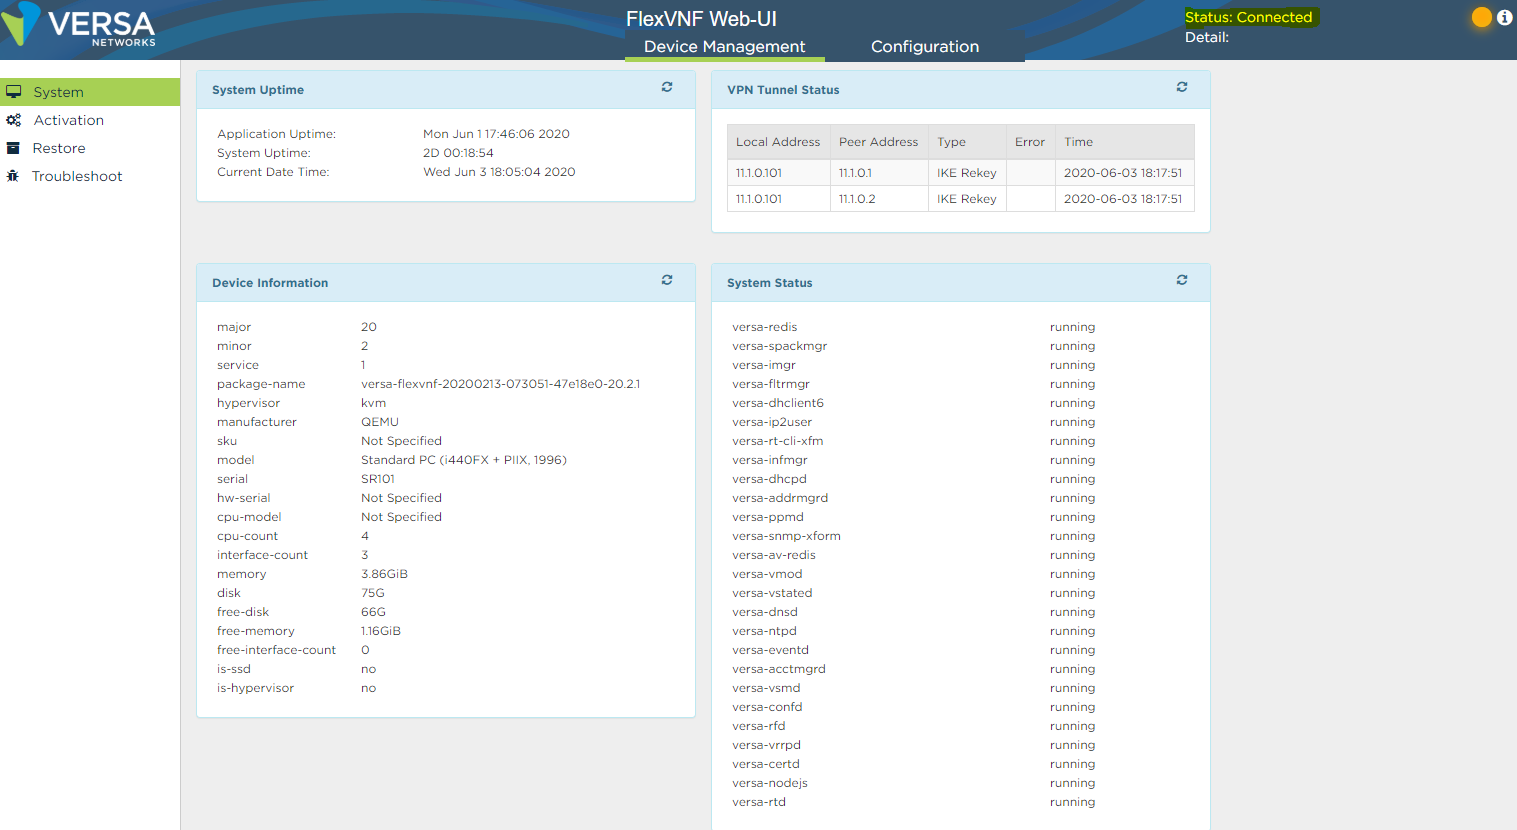Refresh the VPN Tunnel Status panel
Image resolution: width=1517 pixels, height=830 pixels.
tap(1182, 88)
